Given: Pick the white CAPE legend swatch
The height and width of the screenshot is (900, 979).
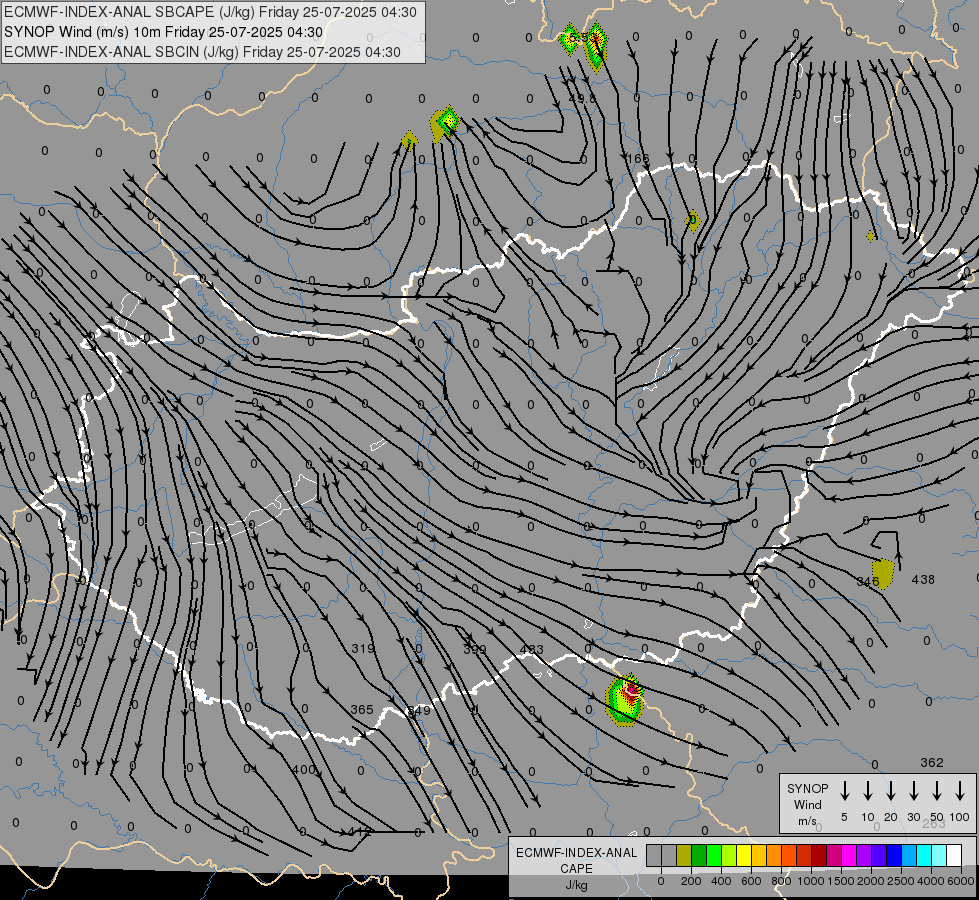Looking at the screenshot, I should [953, 855].
